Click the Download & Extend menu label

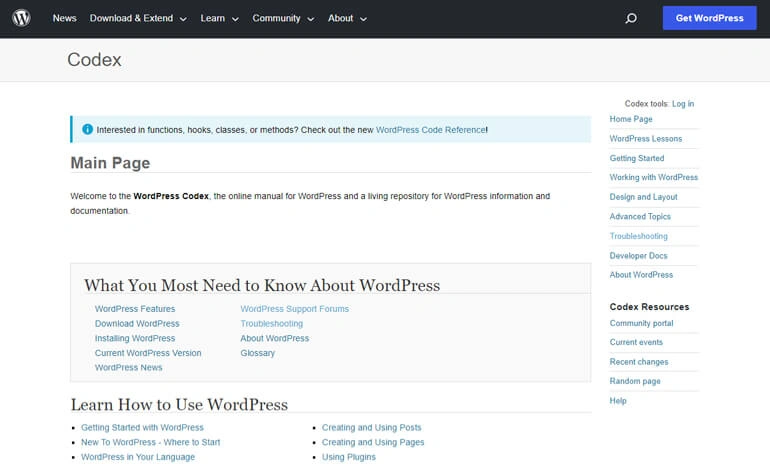[x=131, y=18]
